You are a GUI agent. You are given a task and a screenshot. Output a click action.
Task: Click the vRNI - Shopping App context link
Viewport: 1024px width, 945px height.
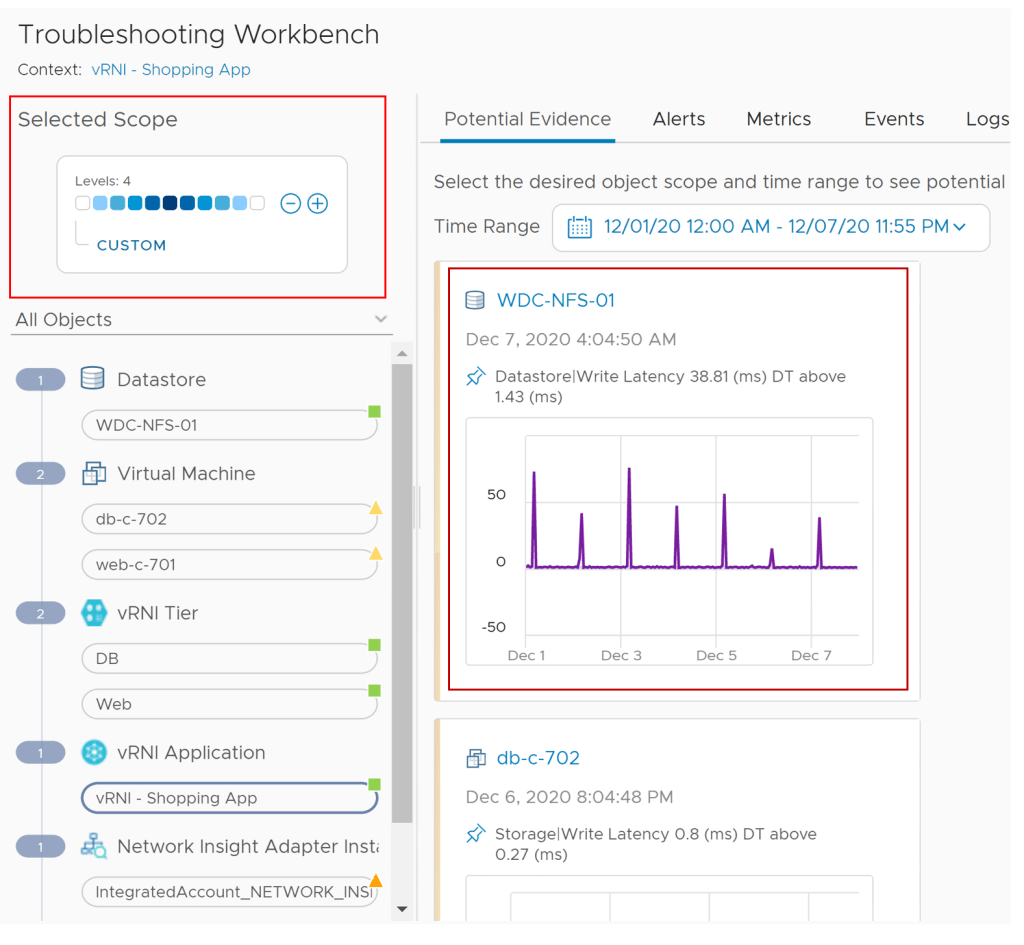[x=170, y=70]
